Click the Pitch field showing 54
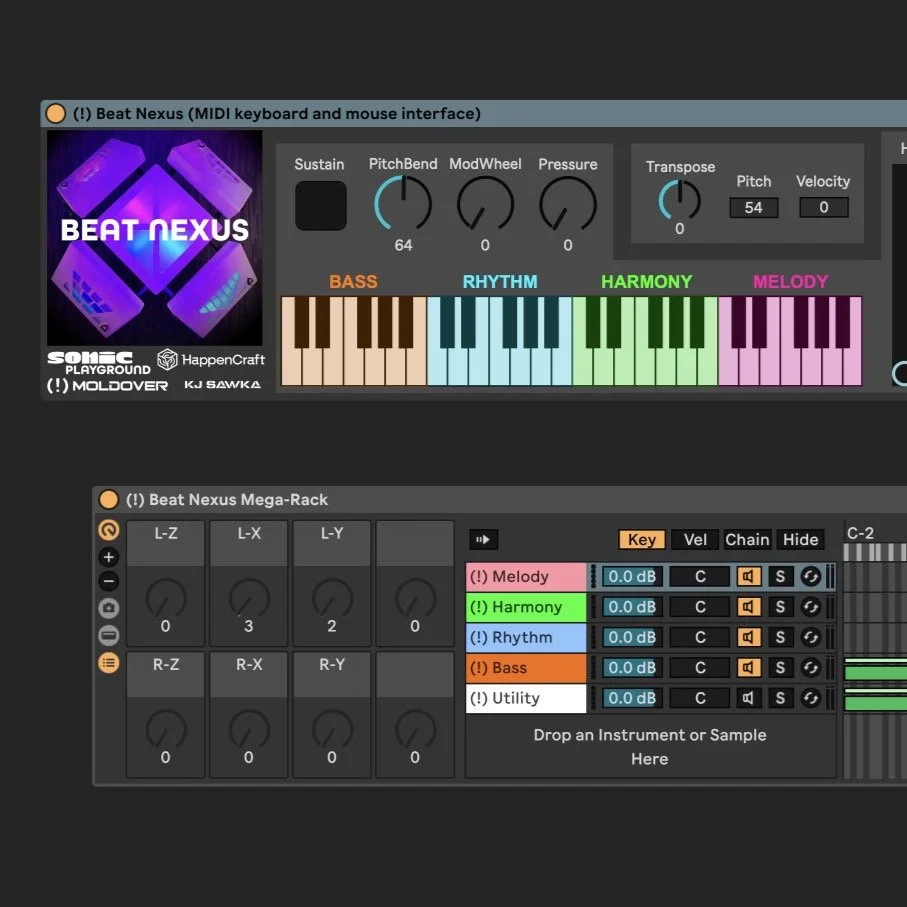This screenshot has height=907, width=907. tap(753, 207)
